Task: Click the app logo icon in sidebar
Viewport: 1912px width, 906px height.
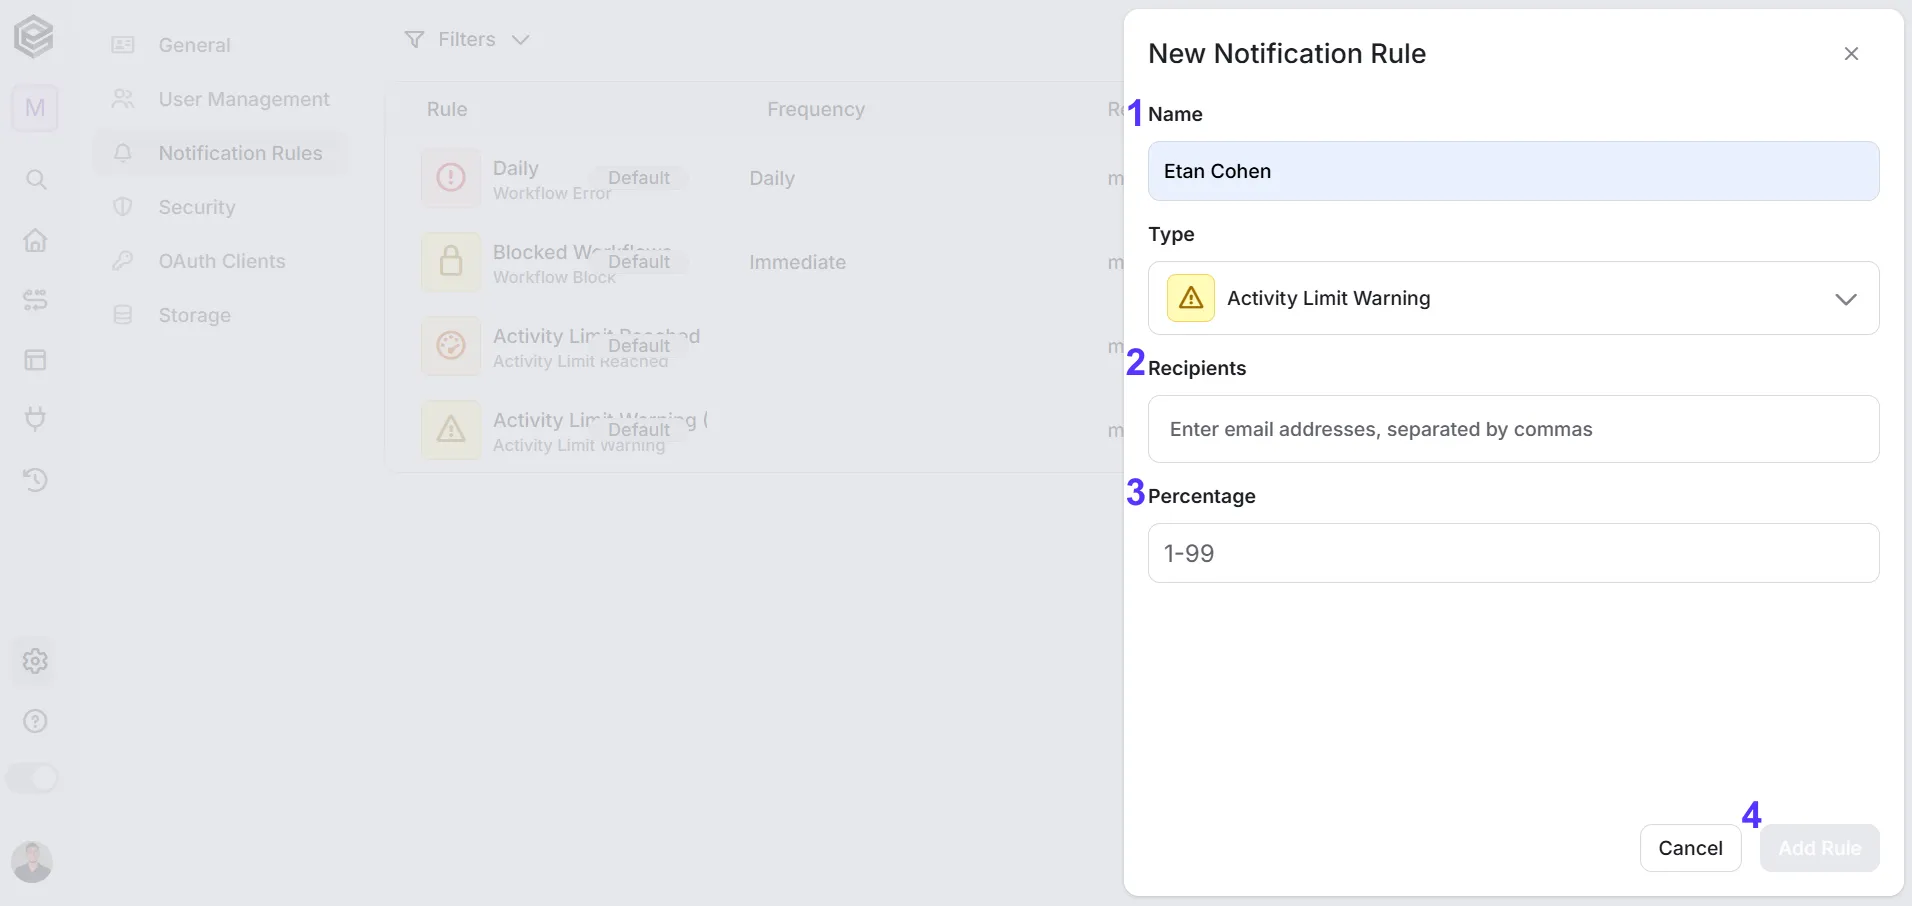Action: 34,37
